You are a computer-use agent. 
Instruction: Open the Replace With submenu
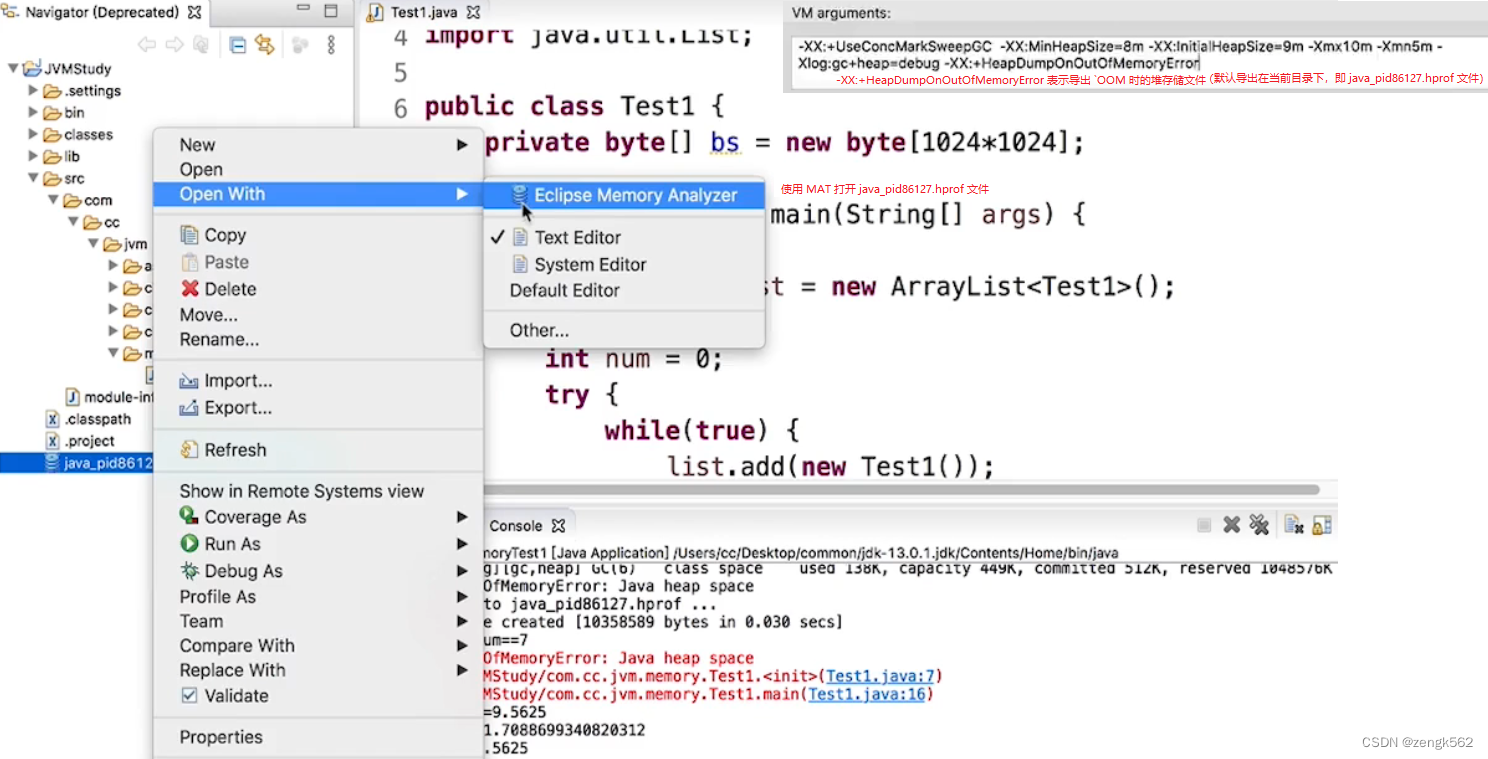tap(318, 670)
